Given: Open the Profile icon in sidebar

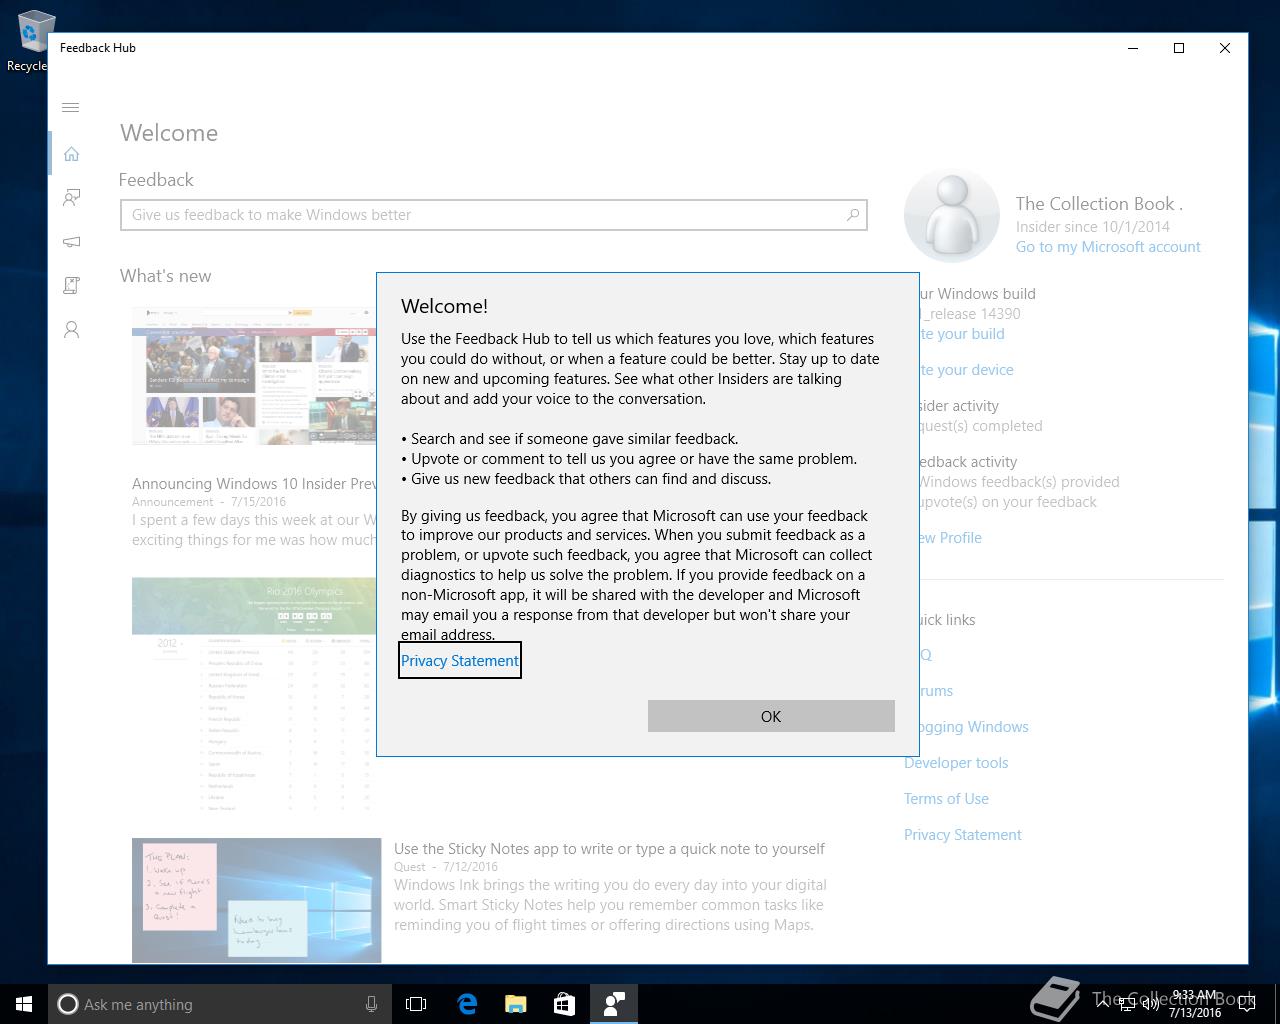Looking at the screenshot, I should (x=71, y=330).
